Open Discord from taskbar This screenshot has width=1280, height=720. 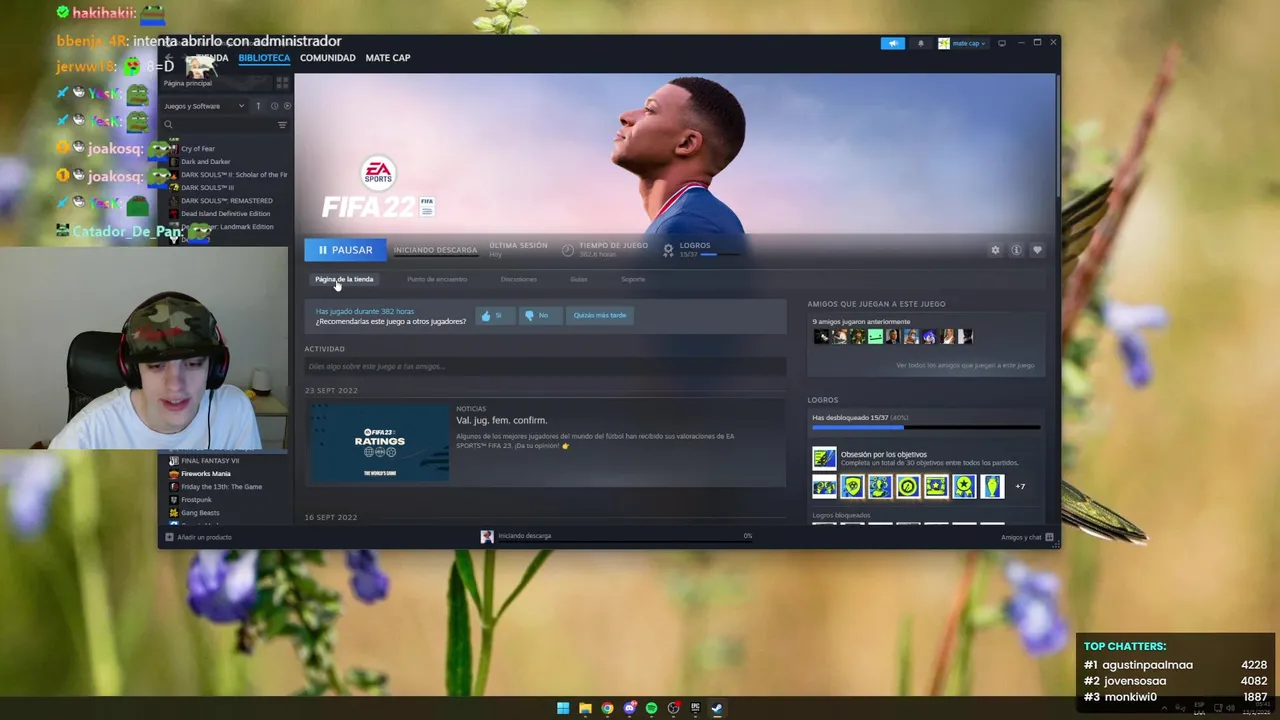pos(629,708)
